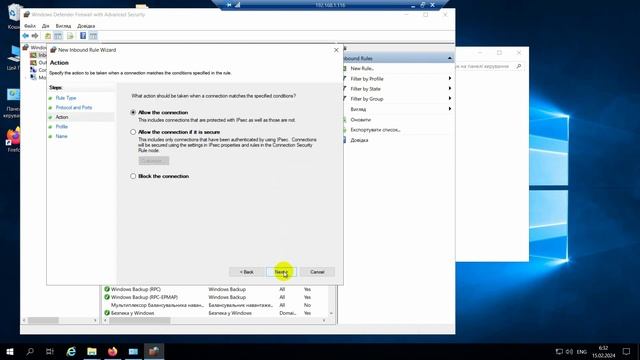Image resolution: width=640 pixels, height=360 pixels.
Task: Launch Internet Explorer from the taskbar
Action: point(71,351)
